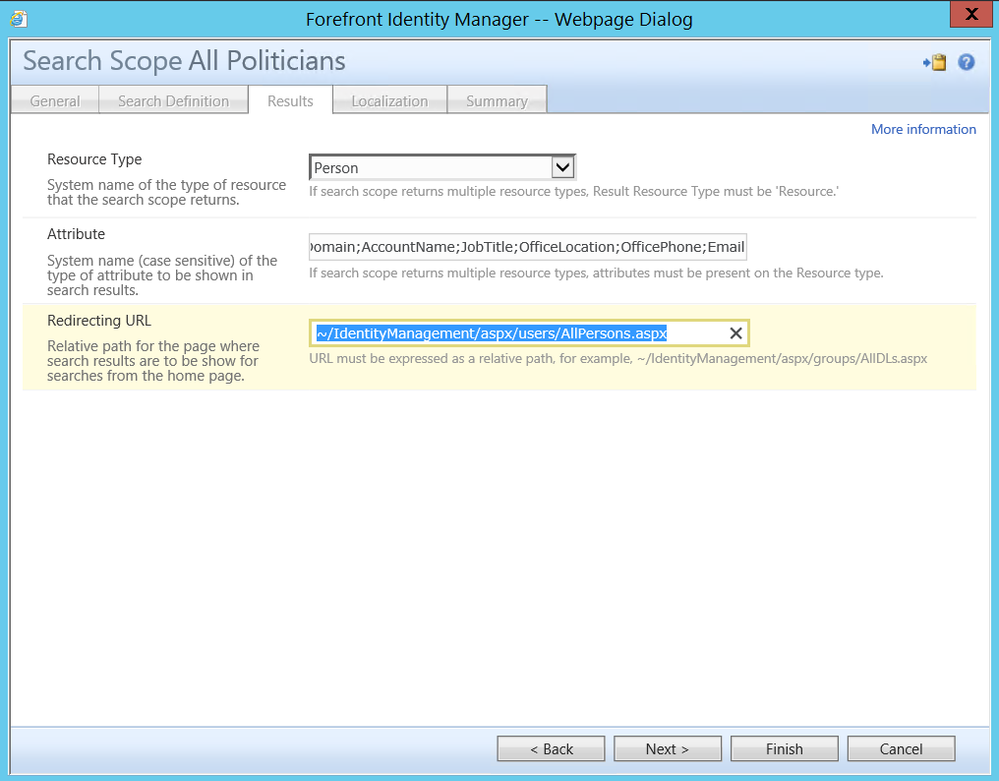Image resolution: width=999 pixels, height=781 pixels.
Task: Click the clipboard export icon near help
Action: pos(935,62)
